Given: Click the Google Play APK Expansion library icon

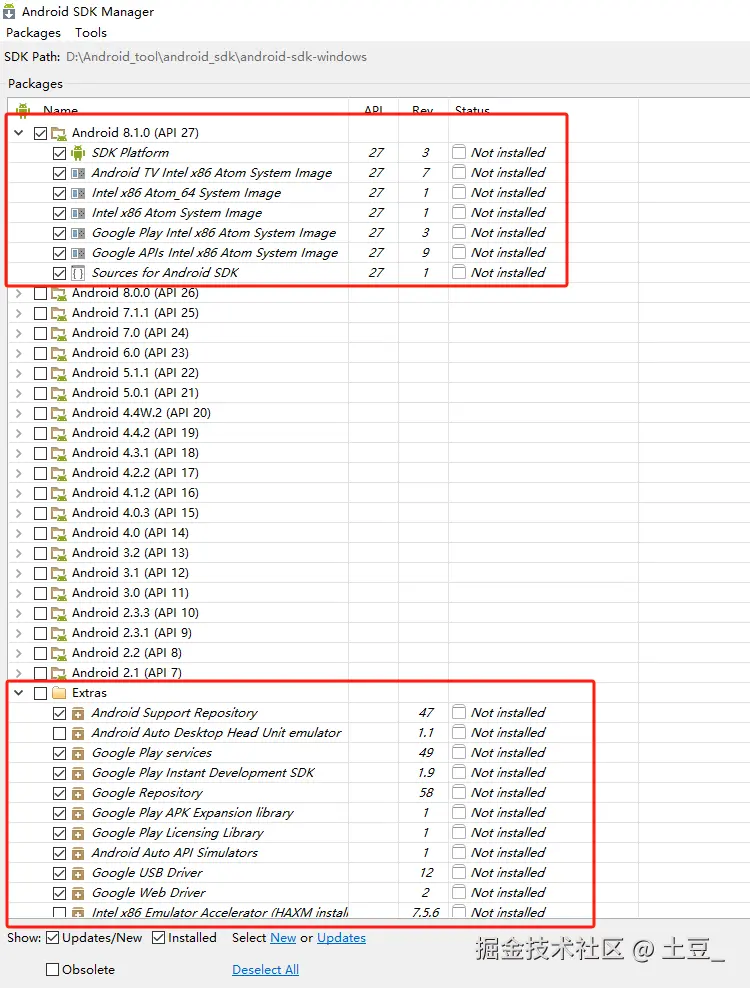Looking at the screenshot, I should [x=78, y=813].
